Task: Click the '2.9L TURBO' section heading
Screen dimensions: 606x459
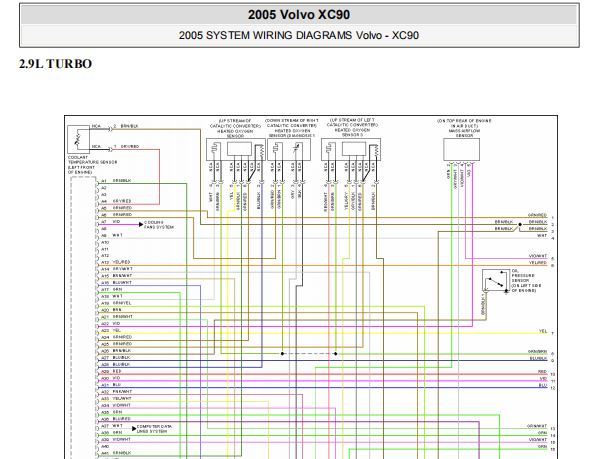Action: tap(55, 64)
